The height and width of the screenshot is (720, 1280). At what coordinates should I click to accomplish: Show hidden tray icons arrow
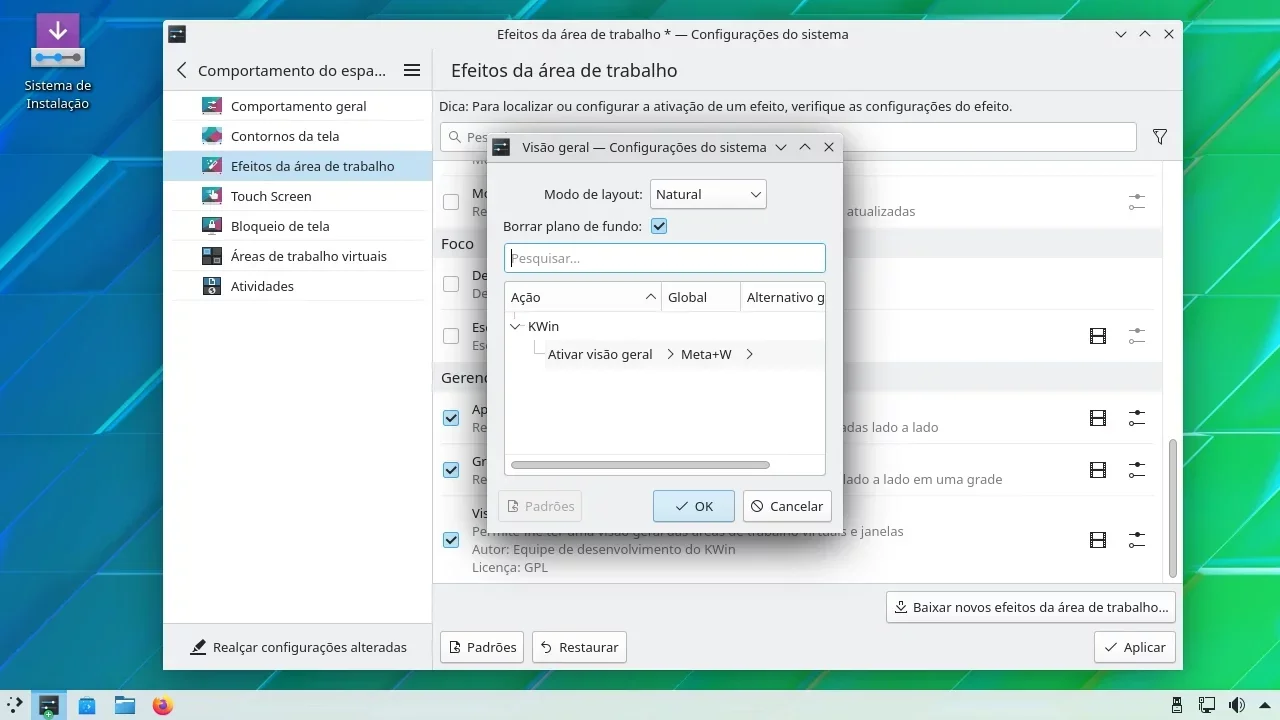(1266, 705)
